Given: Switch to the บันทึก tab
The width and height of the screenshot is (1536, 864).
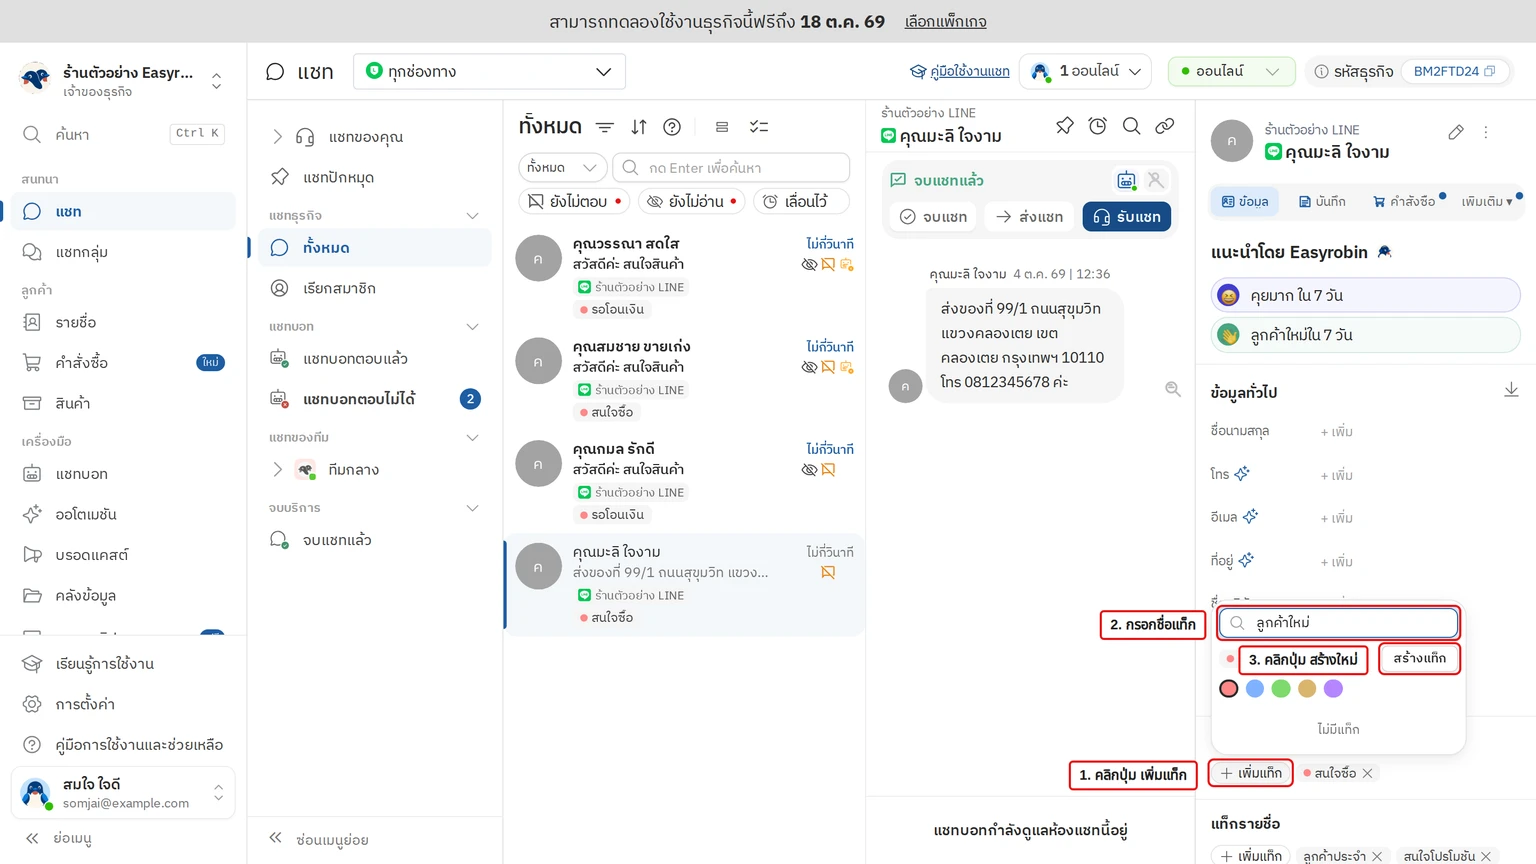Looking at the screenshot, I should pos(1322,201).
